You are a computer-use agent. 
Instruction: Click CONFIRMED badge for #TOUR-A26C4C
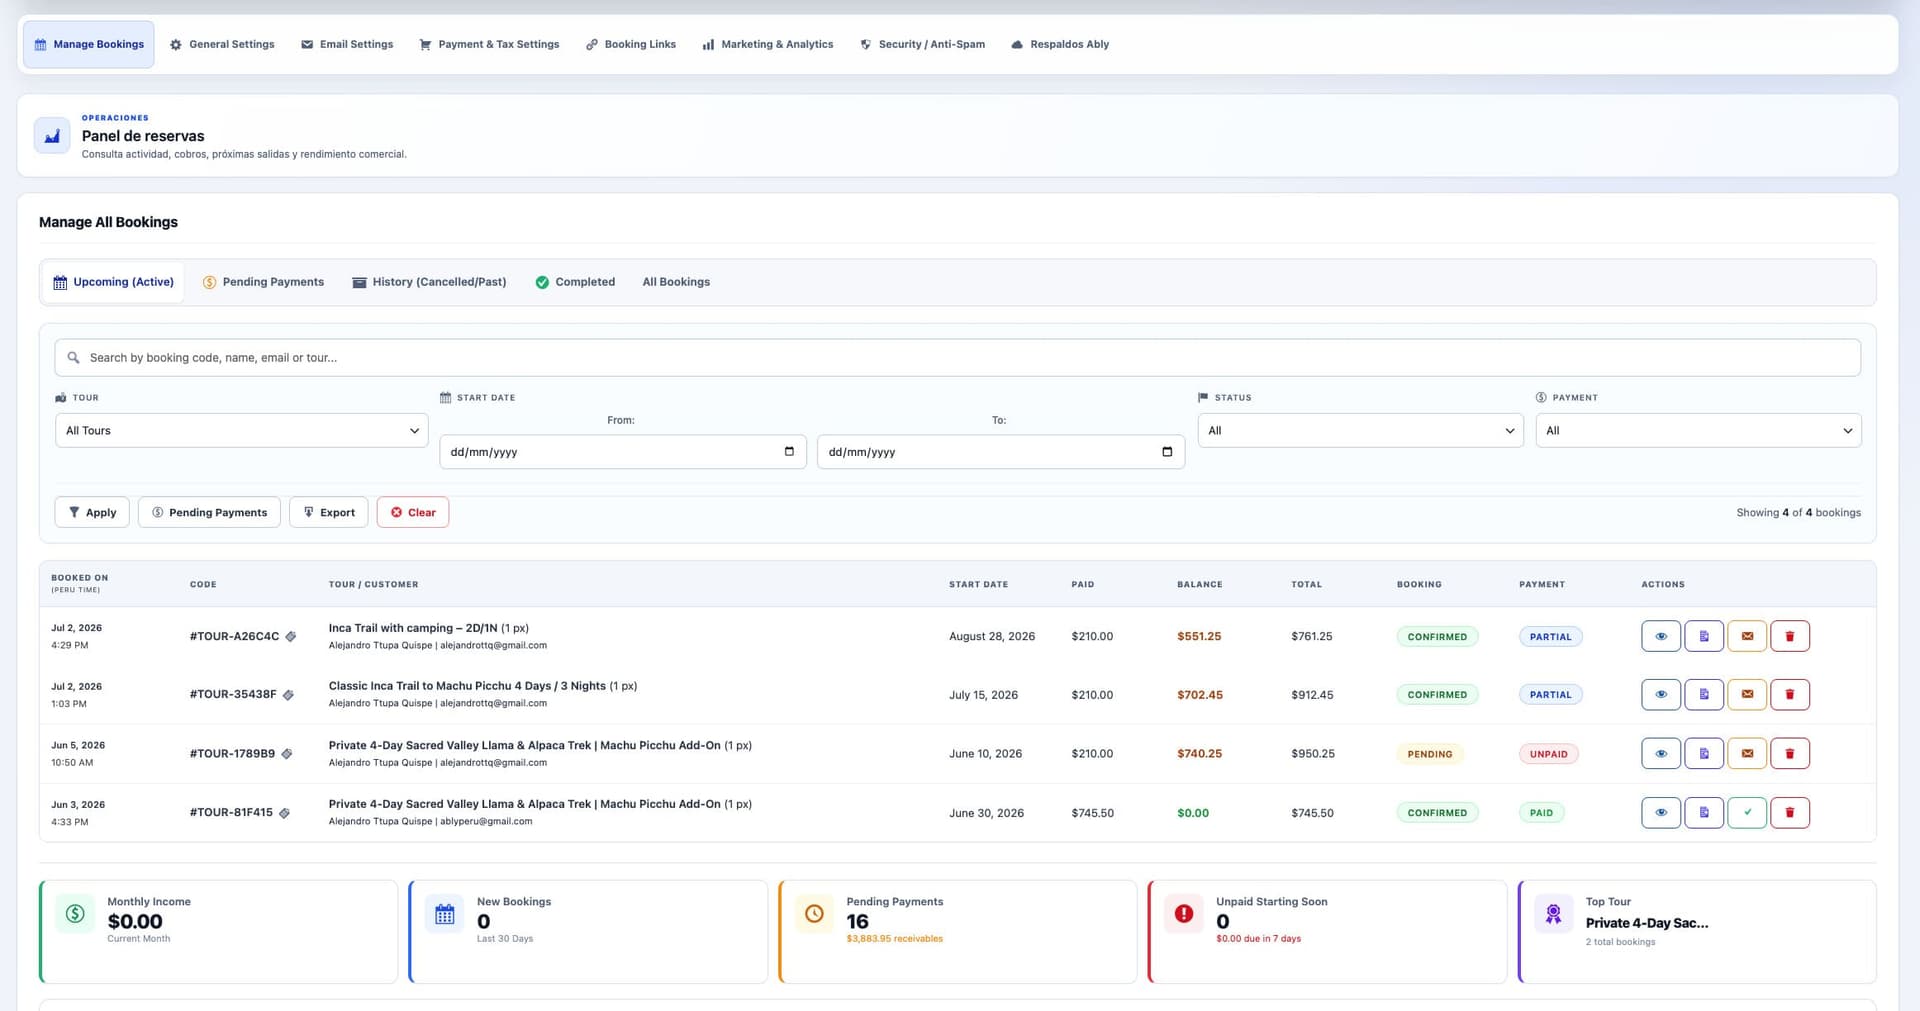tap(1437, 636)
